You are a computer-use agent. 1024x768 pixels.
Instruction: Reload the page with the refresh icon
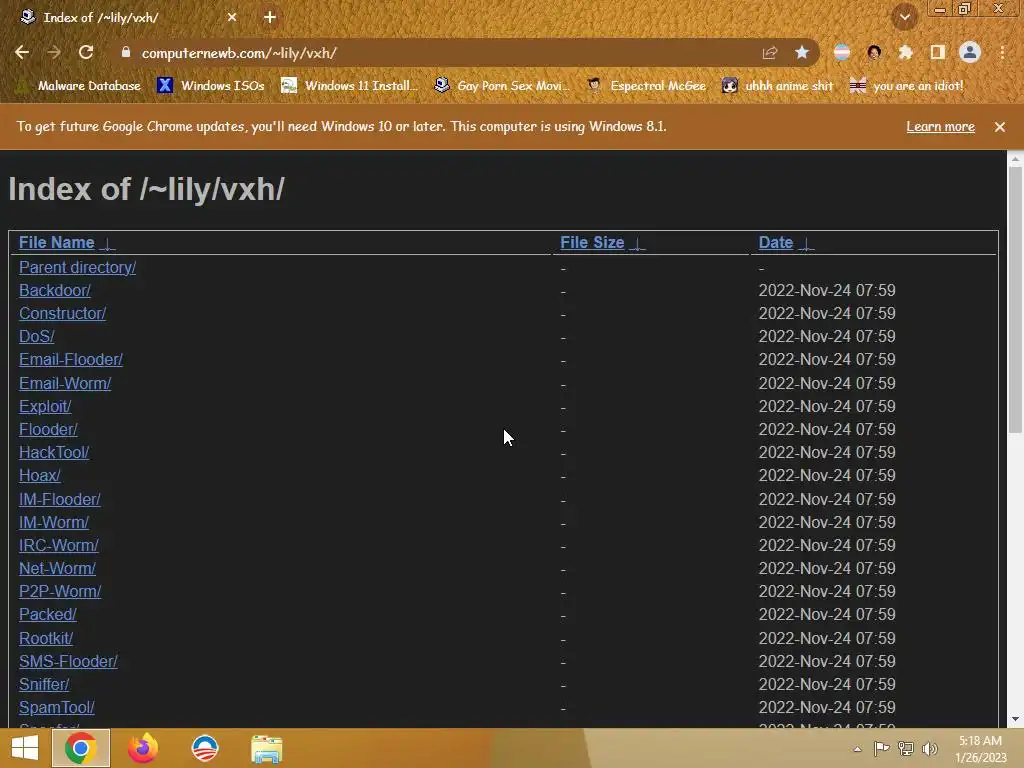click(x=86, y=53)
